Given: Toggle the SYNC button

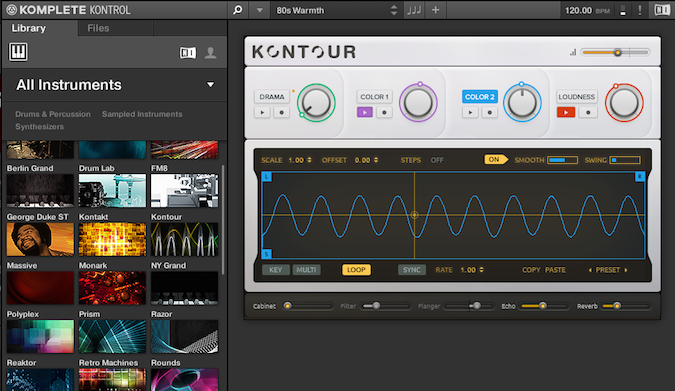Looking at the screenshot, I should (x=412, y=270).
